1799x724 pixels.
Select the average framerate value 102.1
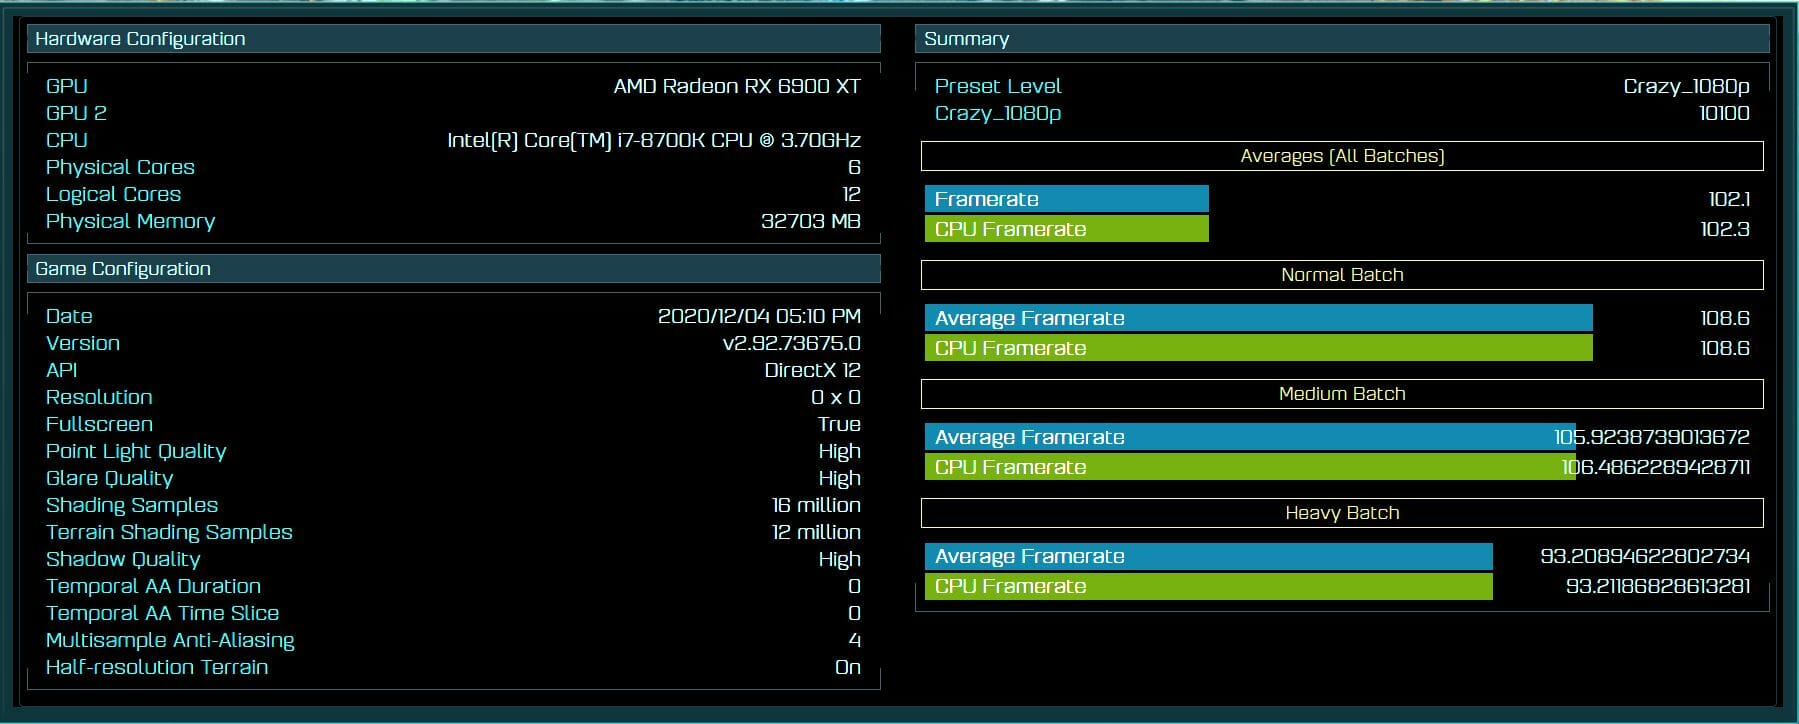[1729, 199]
